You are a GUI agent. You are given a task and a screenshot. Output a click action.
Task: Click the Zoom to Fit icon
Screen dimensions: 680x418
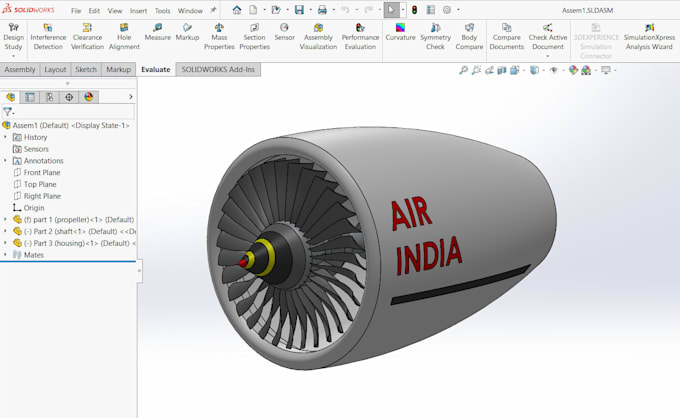coord(464,70)
